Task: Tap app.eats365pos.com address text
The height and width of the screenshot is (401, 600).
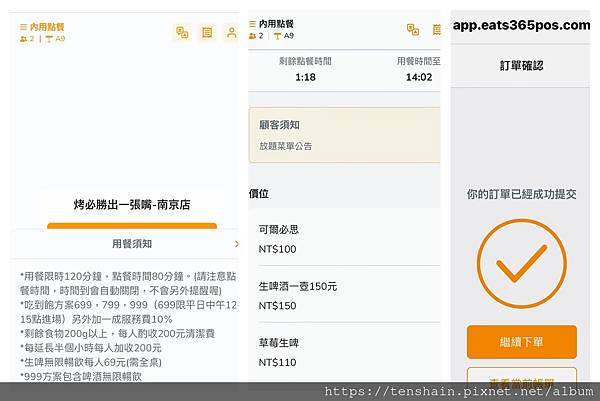Action: tap(522, 25)
